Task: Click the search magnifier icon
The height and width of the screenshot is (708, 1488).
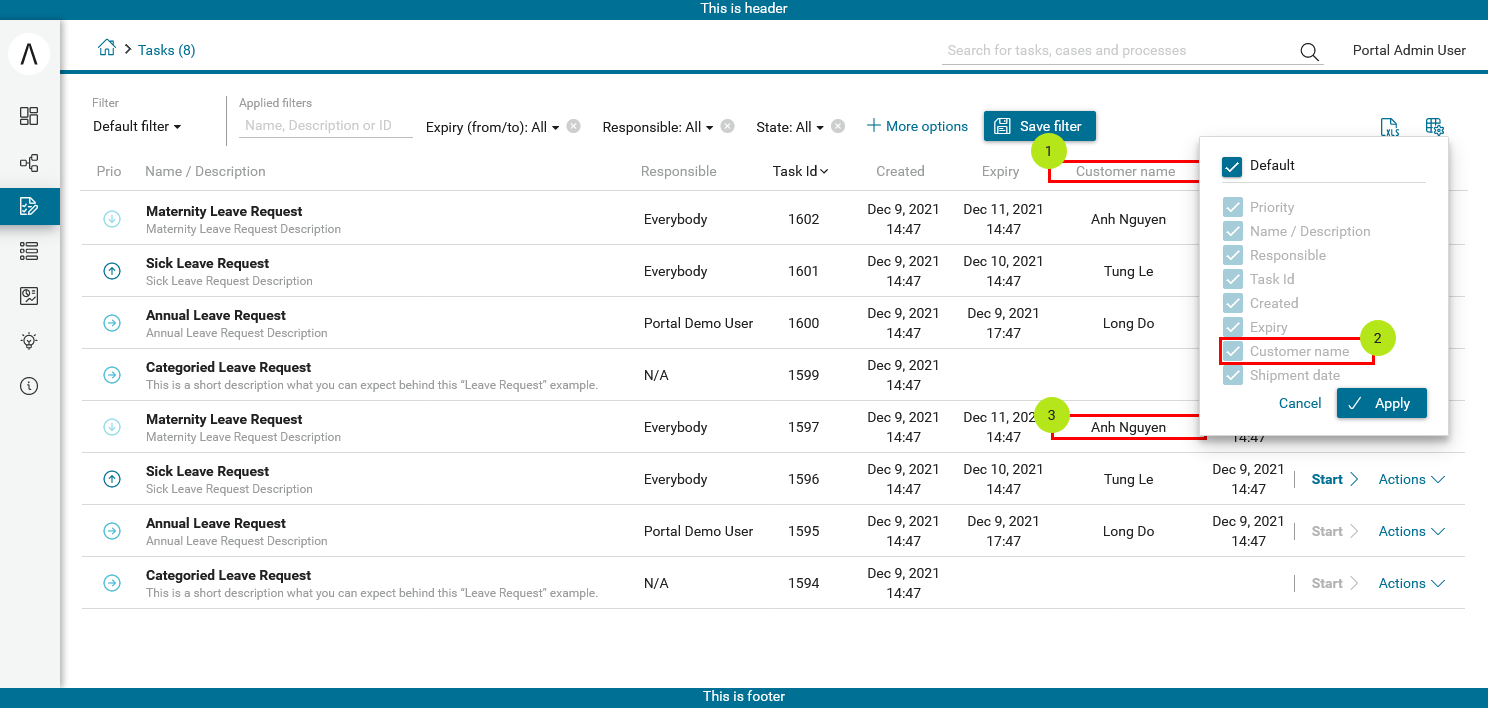Action: click(x=1309, y=52)
